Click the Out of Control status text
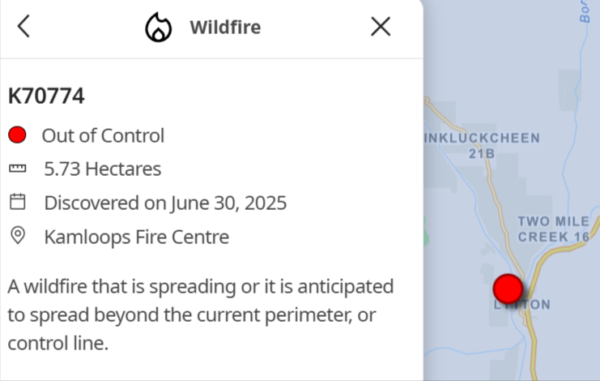The width and height of the screenshot is (600, 381). coord(103,135)
